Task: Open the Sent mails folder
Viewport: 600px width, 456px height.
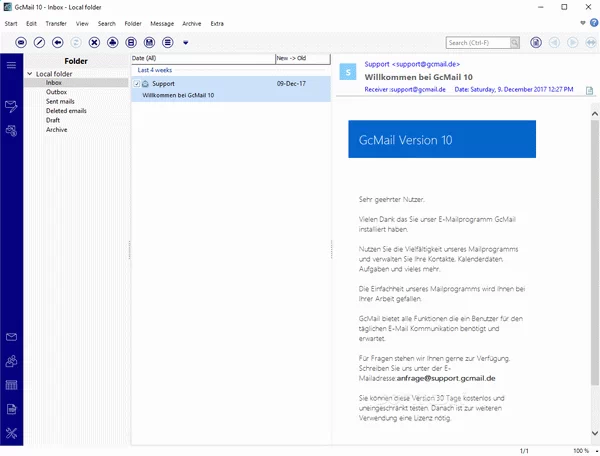Action: pos(60,101)
